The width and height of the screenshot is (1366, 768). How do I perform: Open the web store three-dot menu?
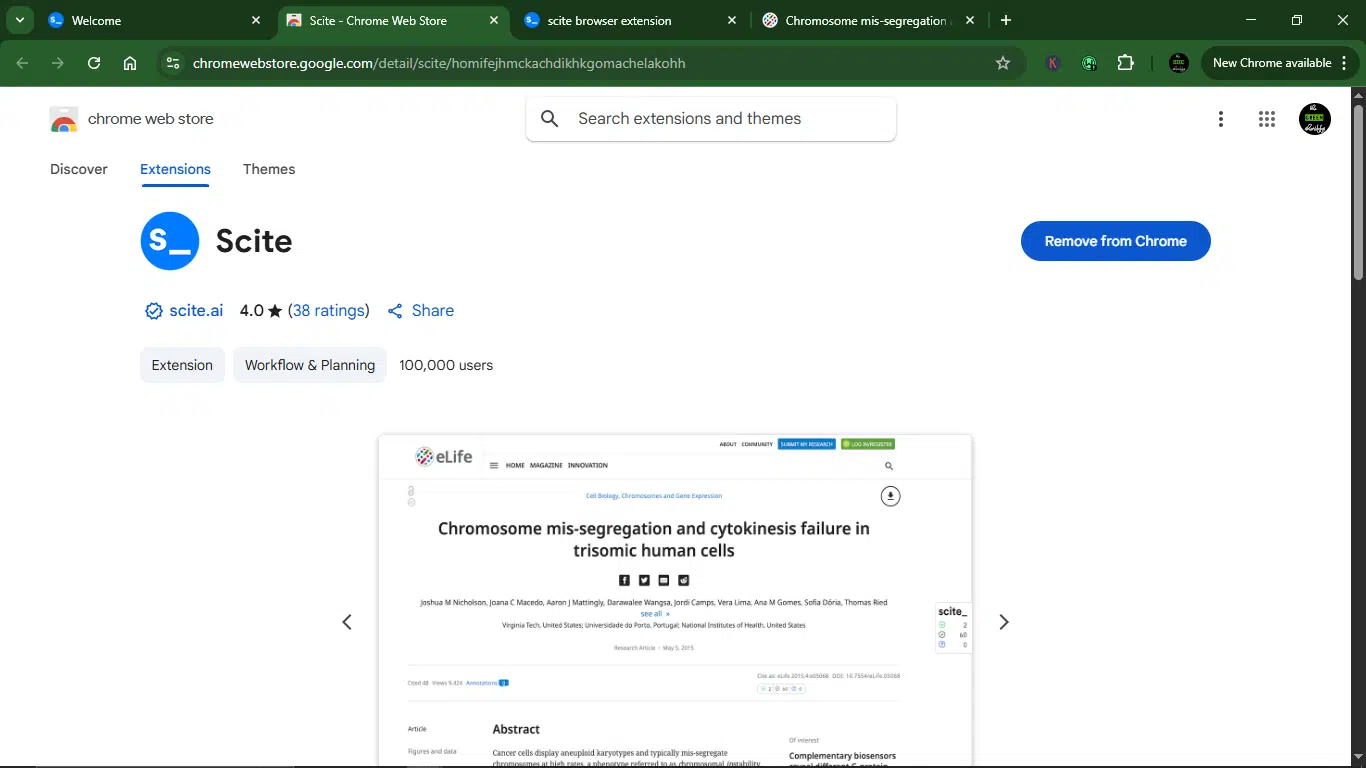pos(1221,119)
